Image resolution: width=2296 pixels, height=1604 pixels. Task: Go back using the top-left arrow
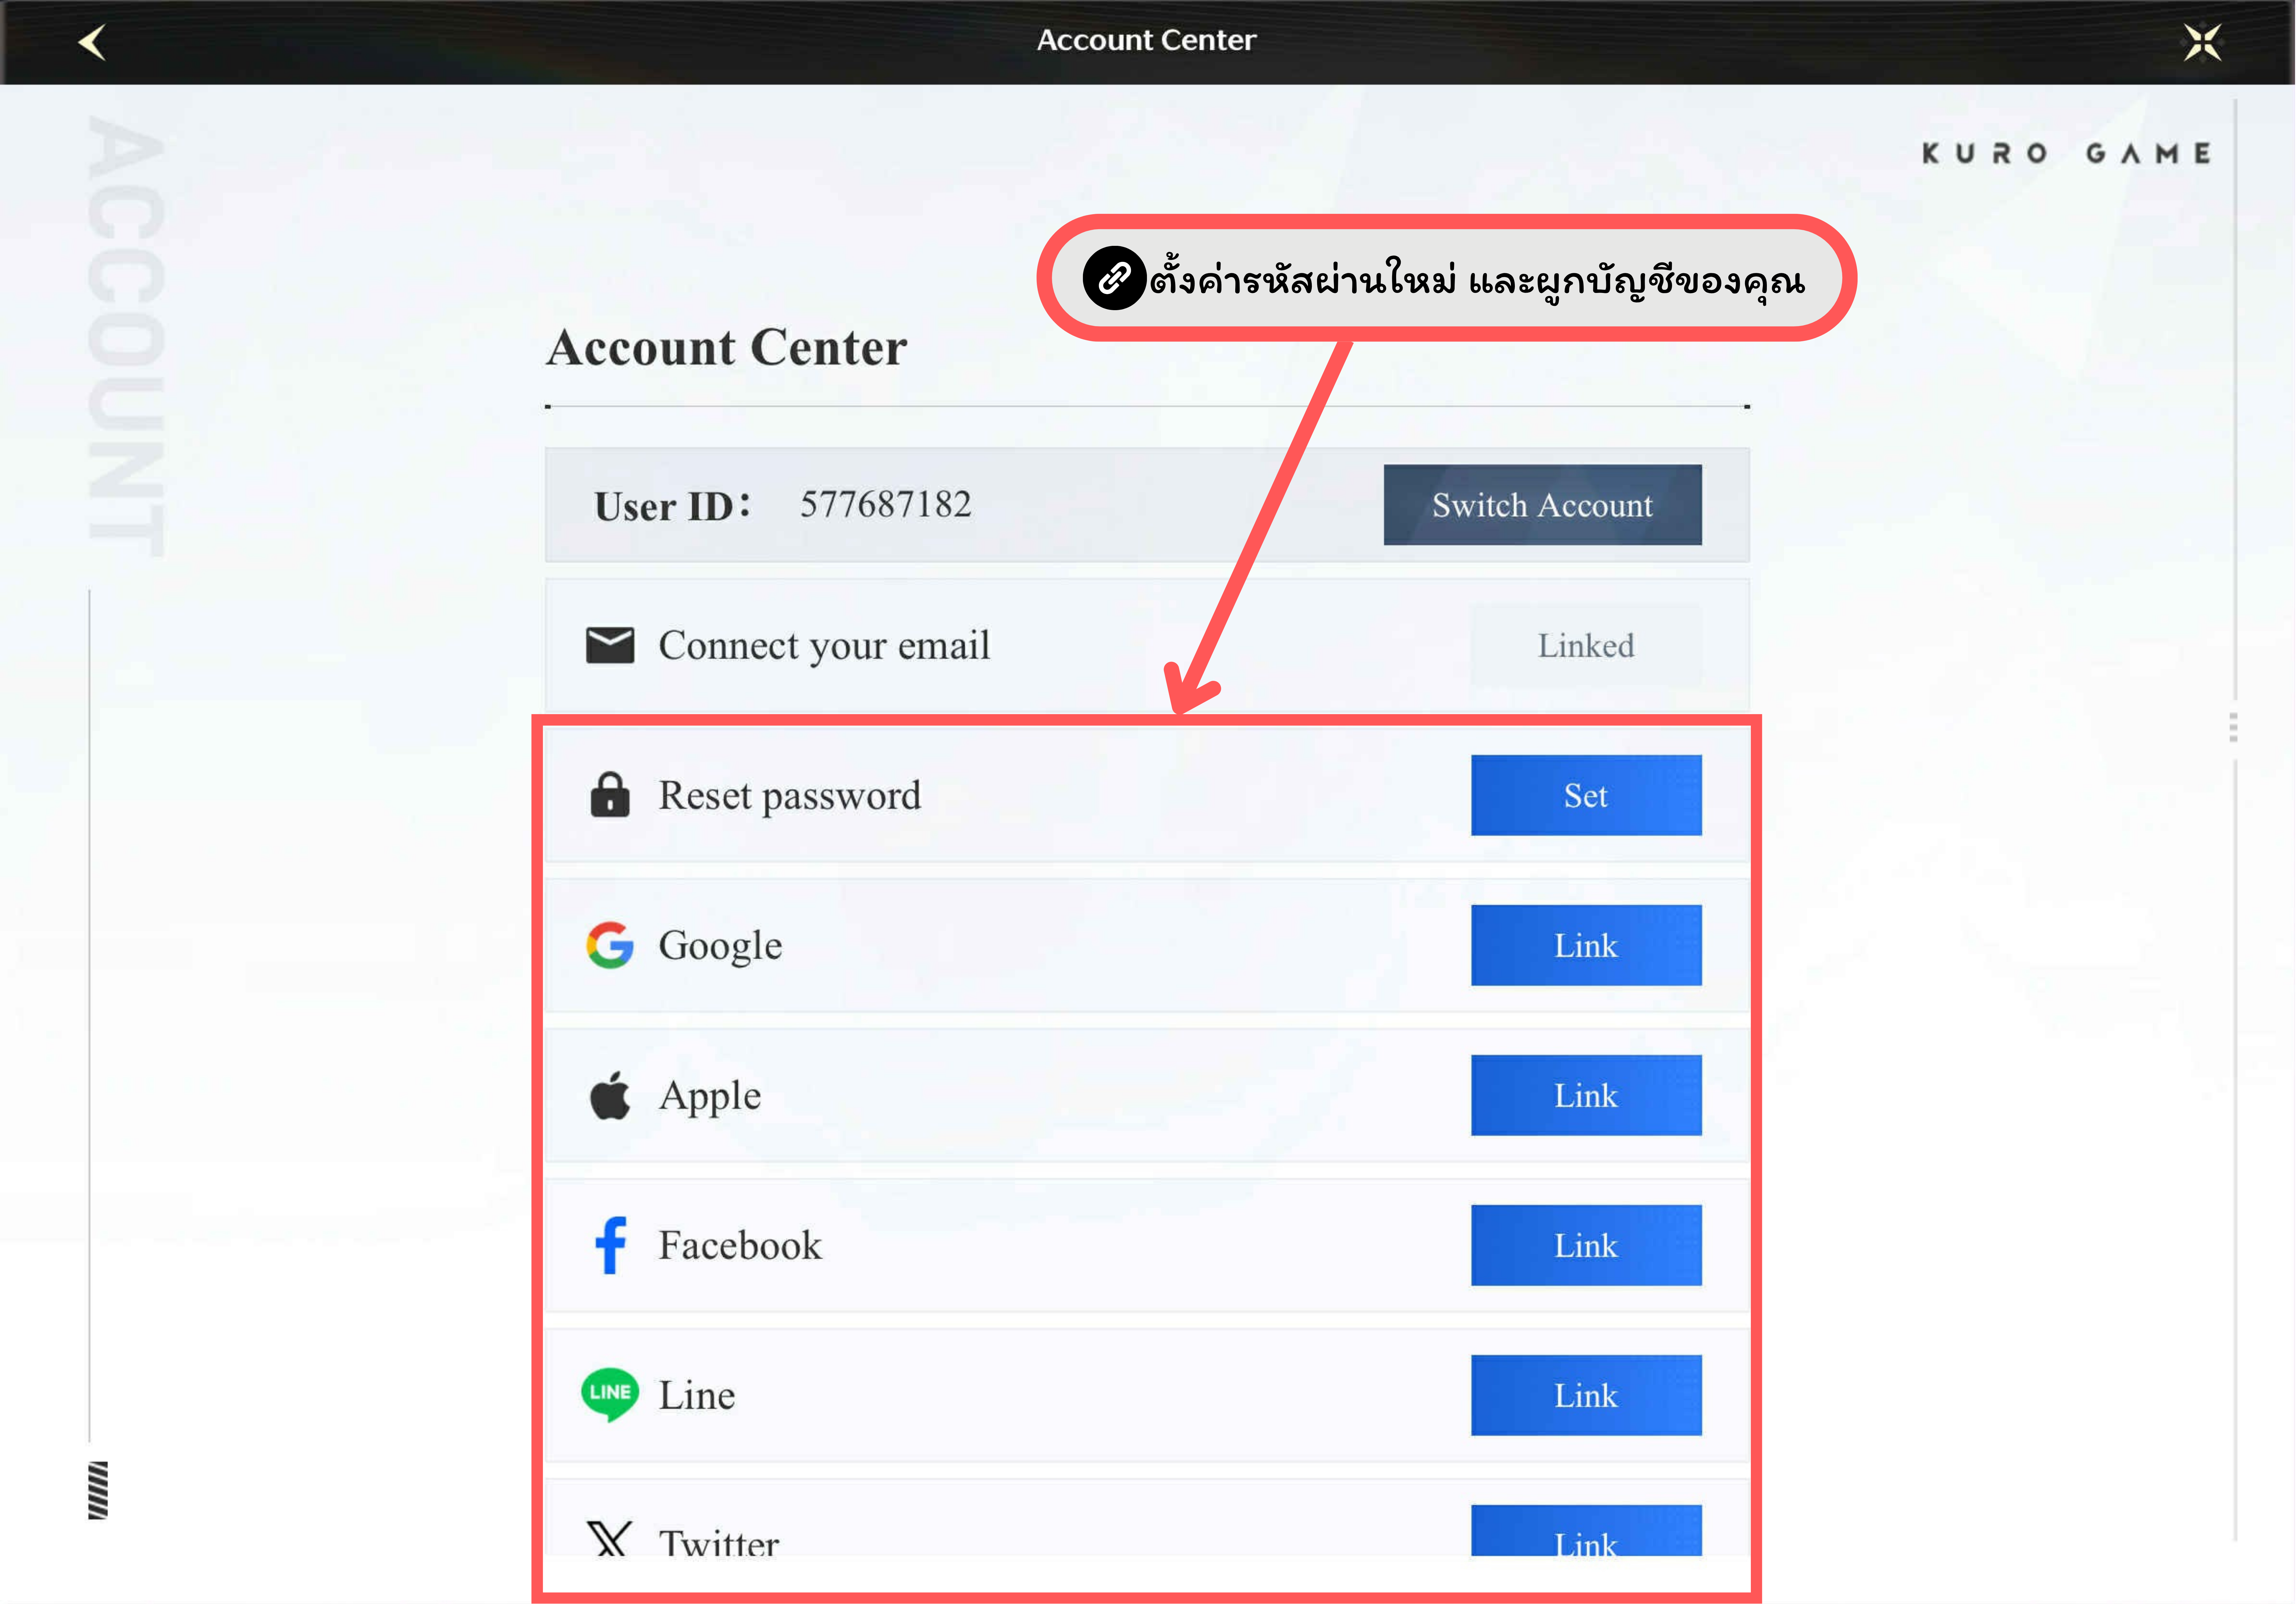point(92,42)
